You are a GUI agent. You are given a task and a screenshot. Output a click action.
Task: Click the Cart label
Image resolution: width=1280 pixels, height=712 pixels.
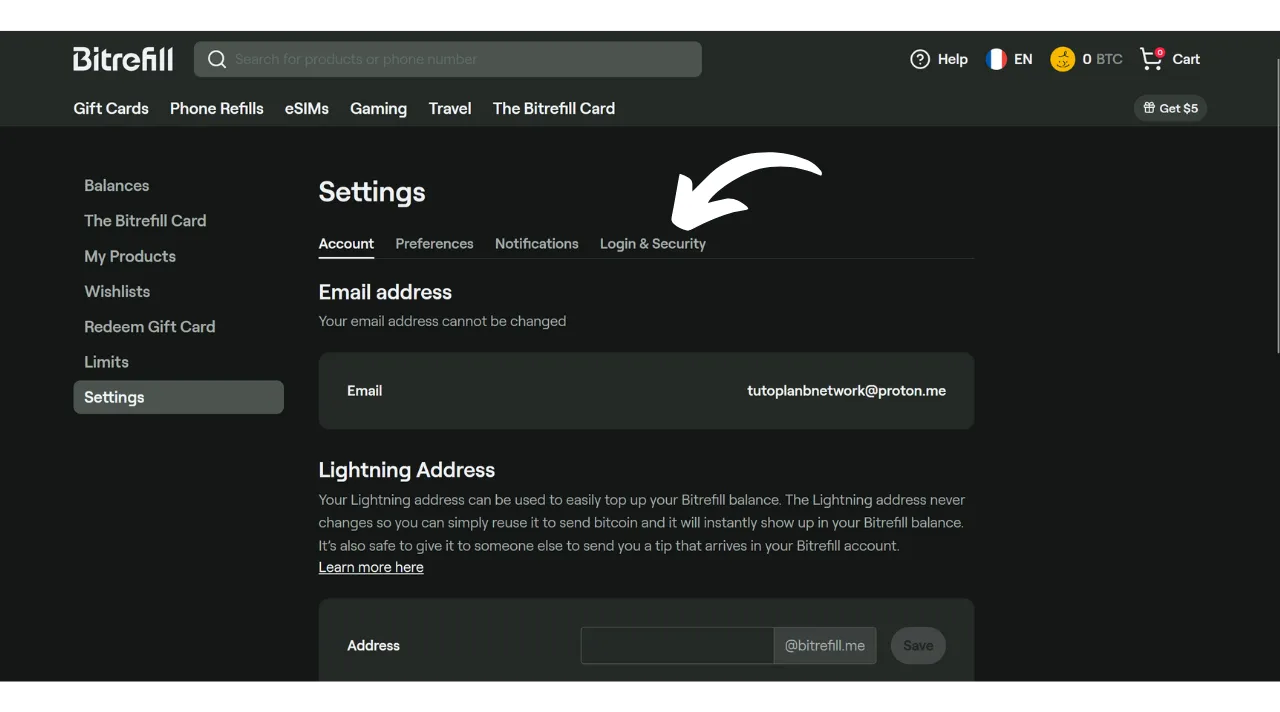[x=1186, y=59]
